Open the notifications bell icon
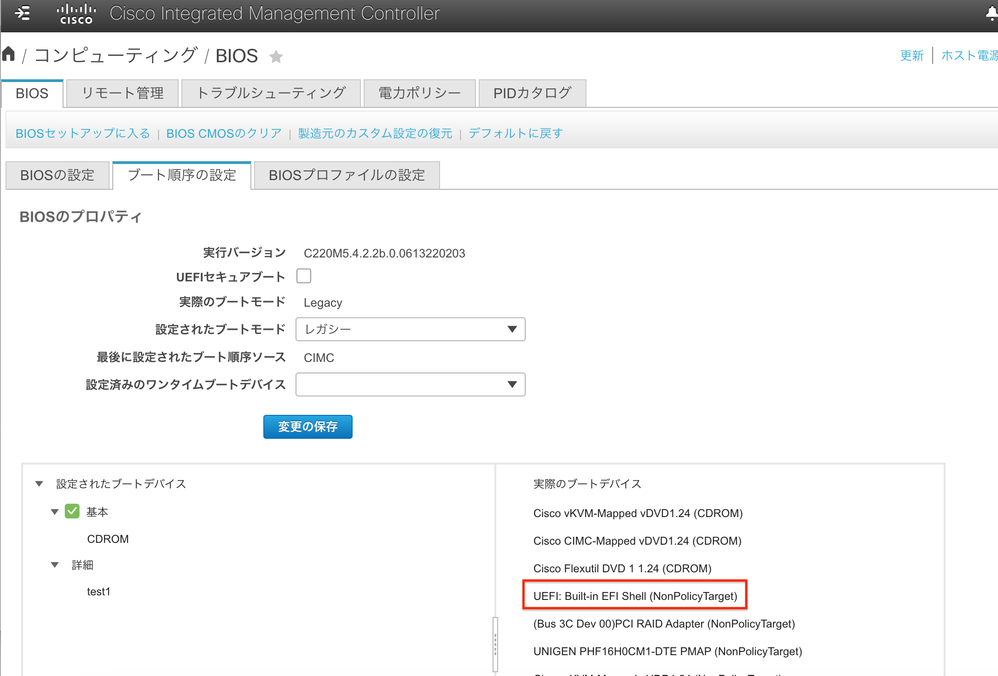Screen dimensions: 998x676 (992, 14)
